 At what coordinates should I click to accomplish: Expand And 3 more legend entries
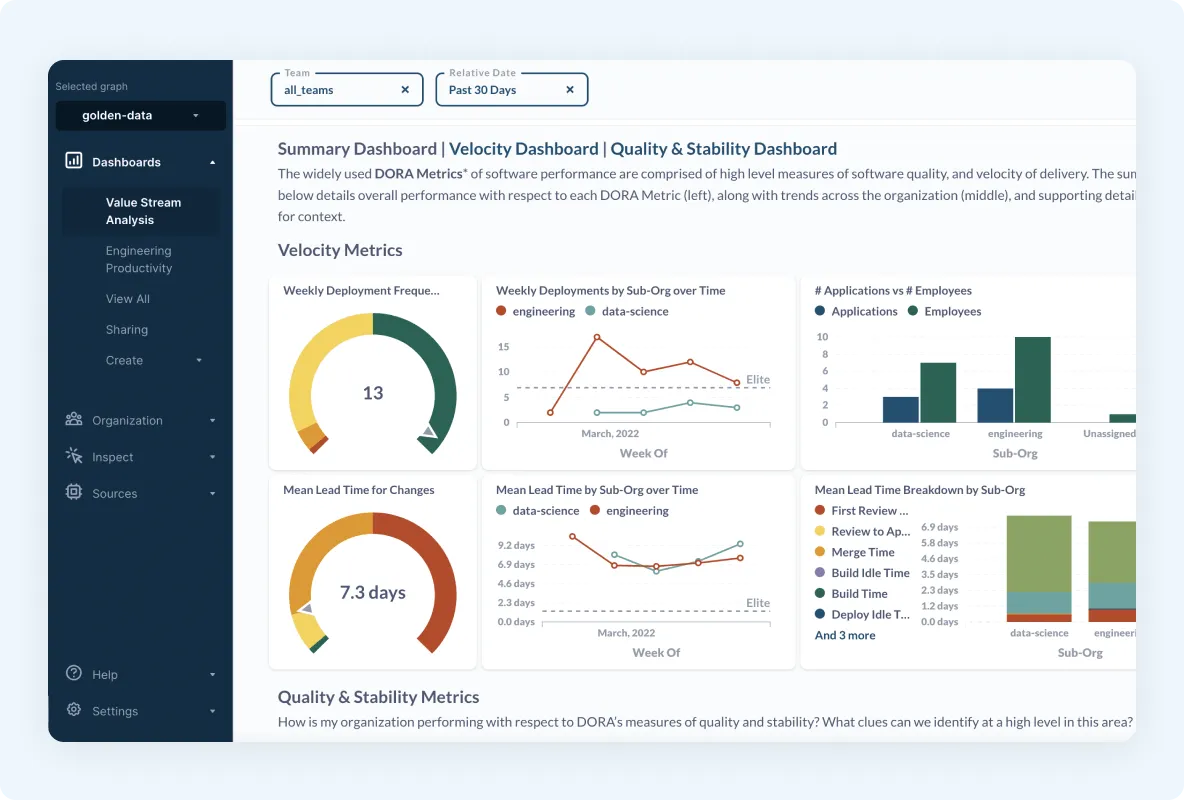click(x=845, y=635)
